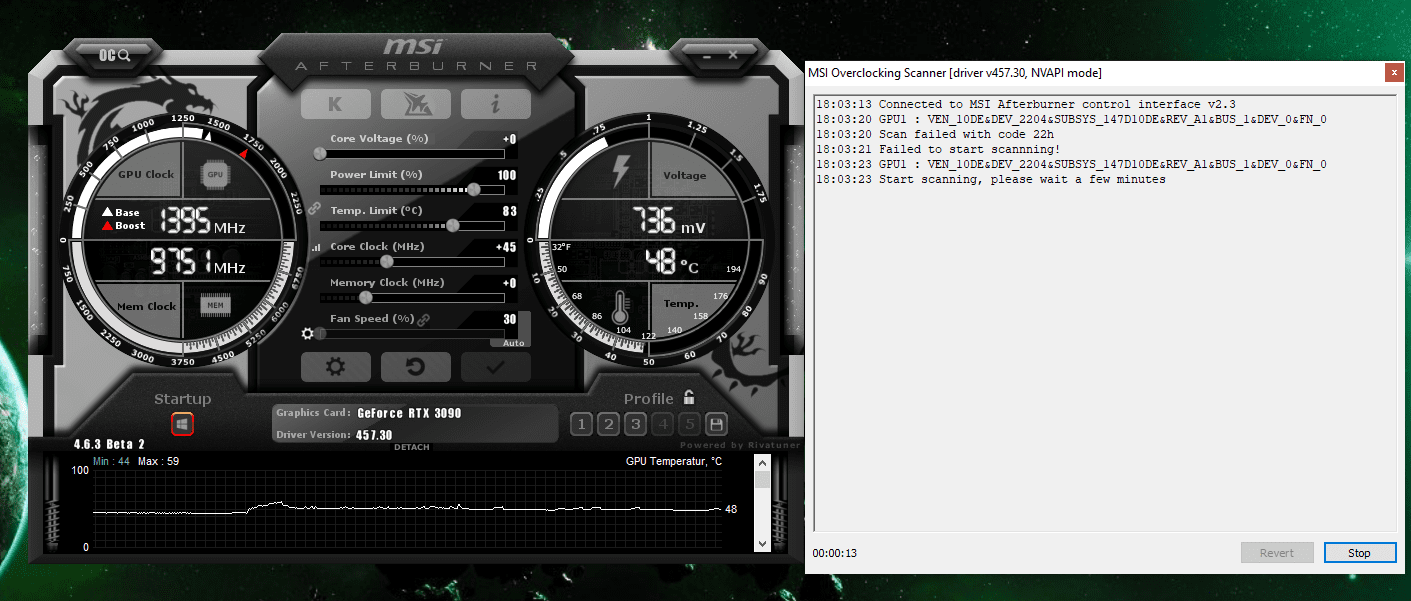Click driver version 457.30 value
Screen dimensions: 1411x601
374,435
